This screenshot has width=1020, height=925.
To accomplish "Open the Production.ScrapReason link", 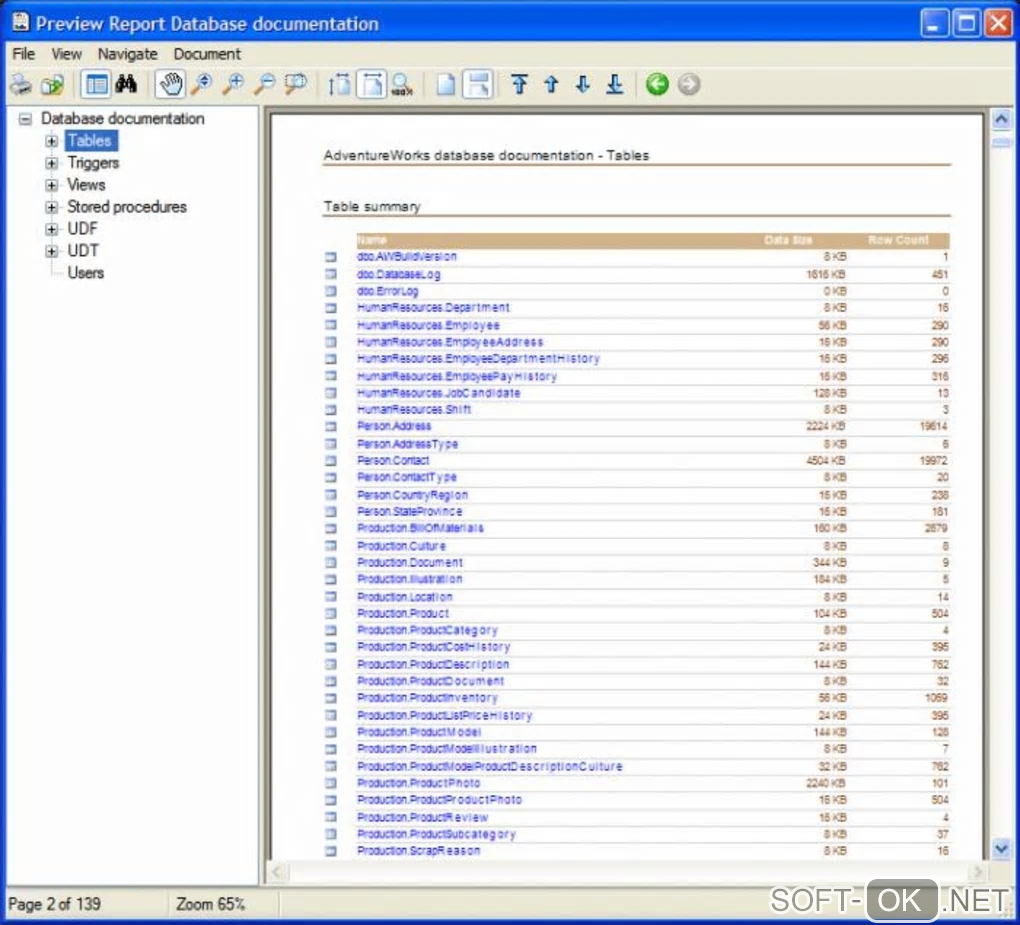I will (x=418, y=851).
